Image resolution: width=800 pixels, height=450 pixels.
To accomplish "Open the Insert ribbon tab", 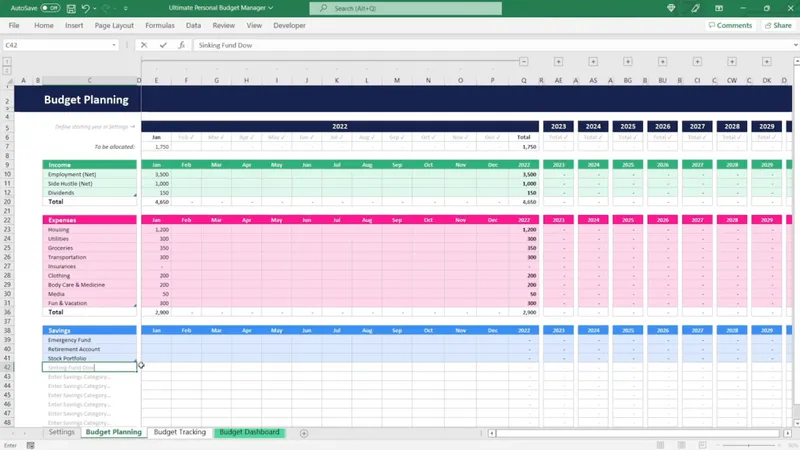I will click(x=74, y=26).
